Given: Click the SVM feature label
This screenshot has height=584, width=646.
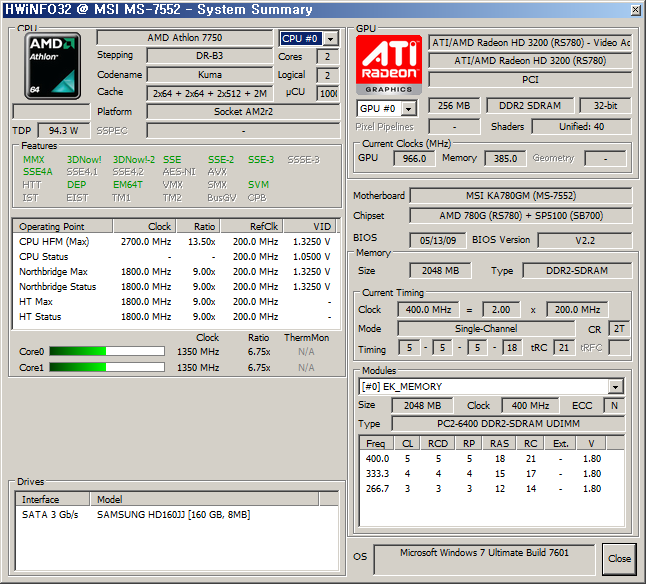Looking at the screenshot, I should (258, 185).
